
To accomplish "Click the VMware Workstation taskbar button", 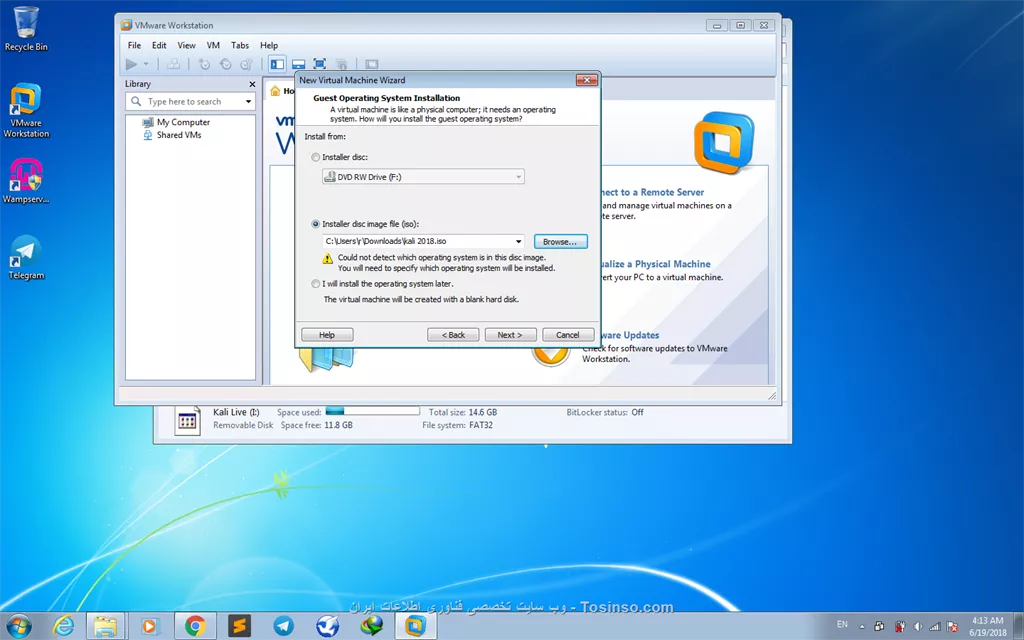I will [x=416, y=626].
